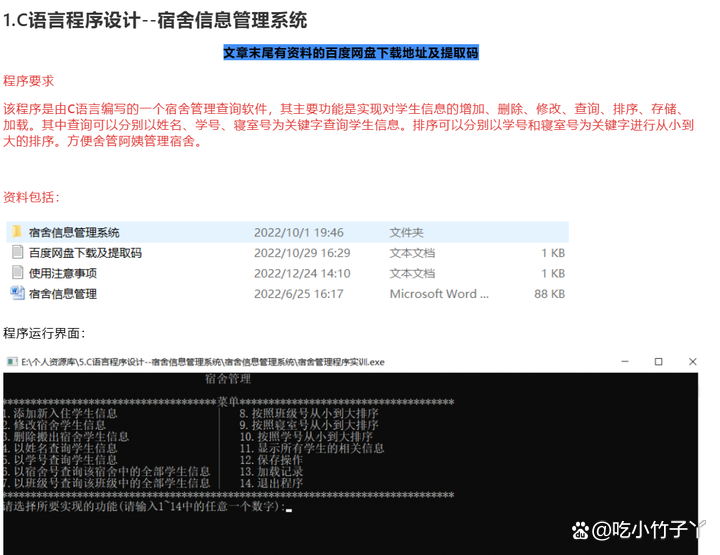The width and height of the screenshot is (720, 555).
Task: Click the file name 宿舍信息管理
Action: click(63, 294)
